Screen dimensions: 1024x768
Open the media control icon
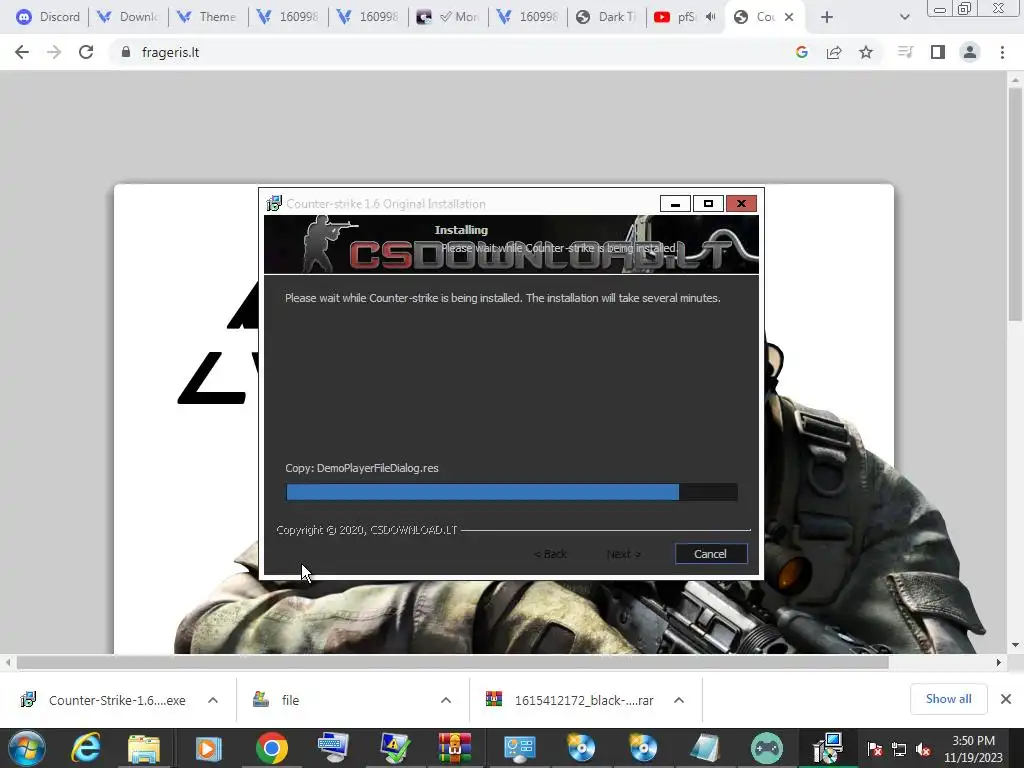coord(905,52)
